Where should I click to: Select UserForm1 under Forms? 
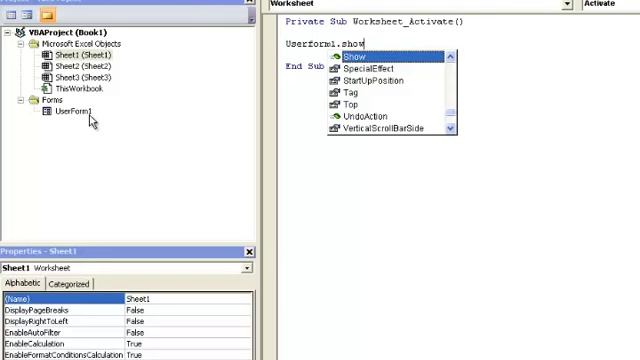tap(73, 111)
